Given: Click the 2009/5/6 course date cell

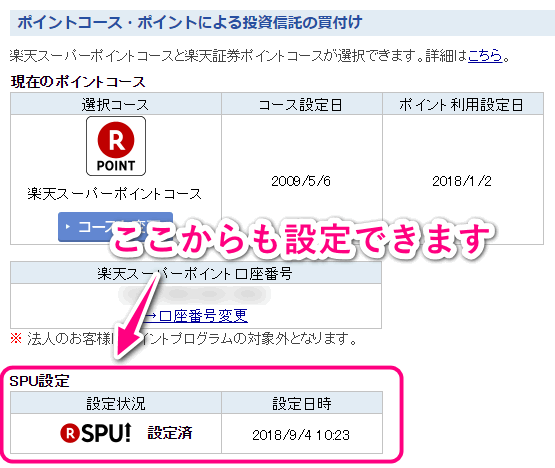Looking at the screenshot, I should [x=301, y=181].
